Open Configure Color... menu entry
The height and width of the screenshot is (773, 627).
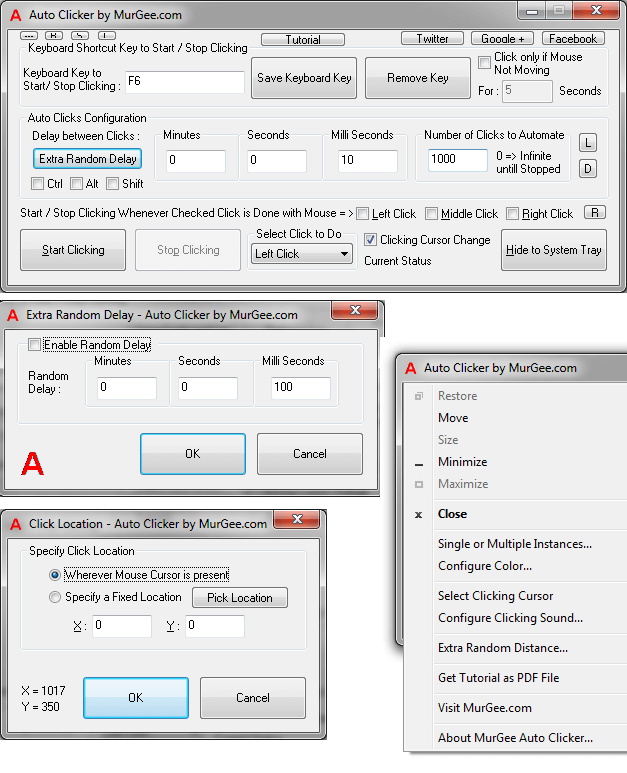tap(485, 566)
